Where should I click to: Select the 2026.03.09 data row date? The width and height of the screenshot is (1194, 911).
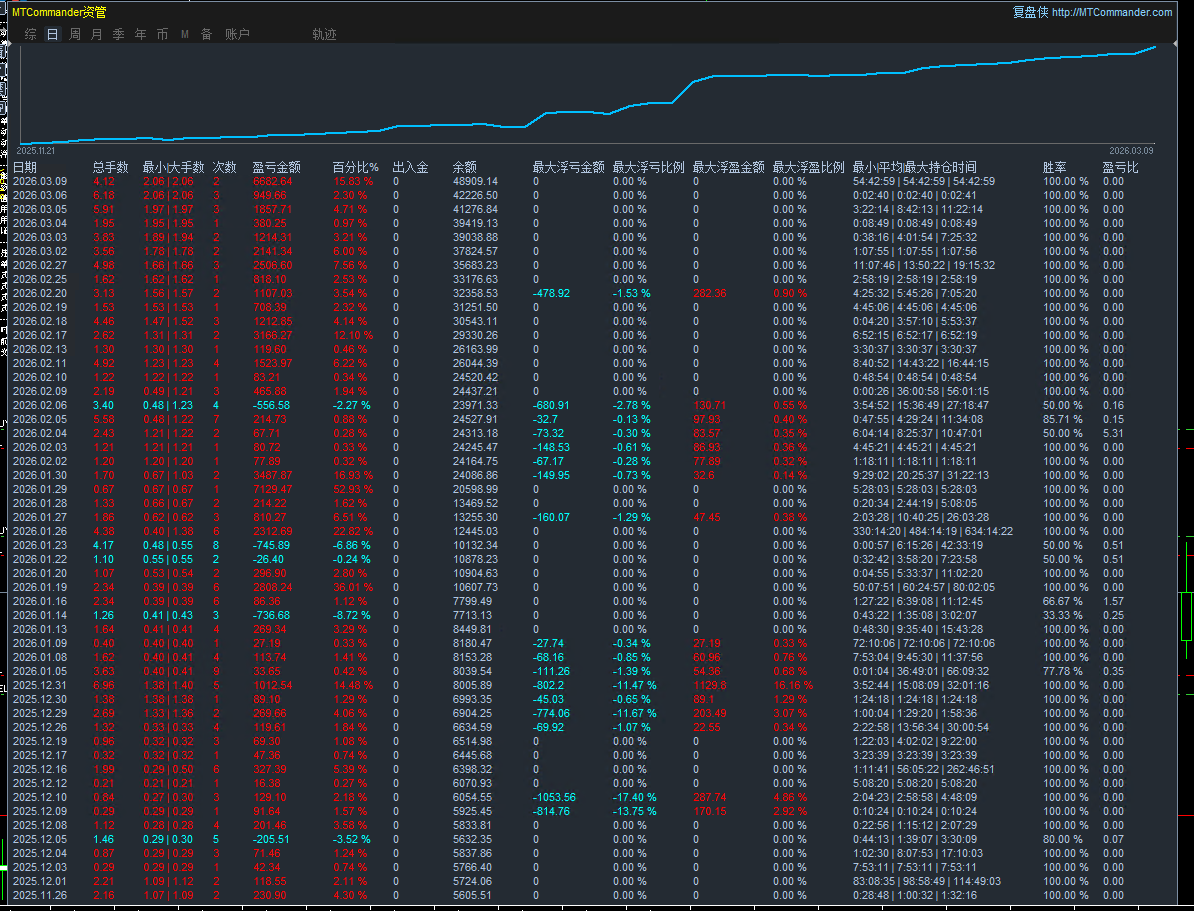point(40,181)
